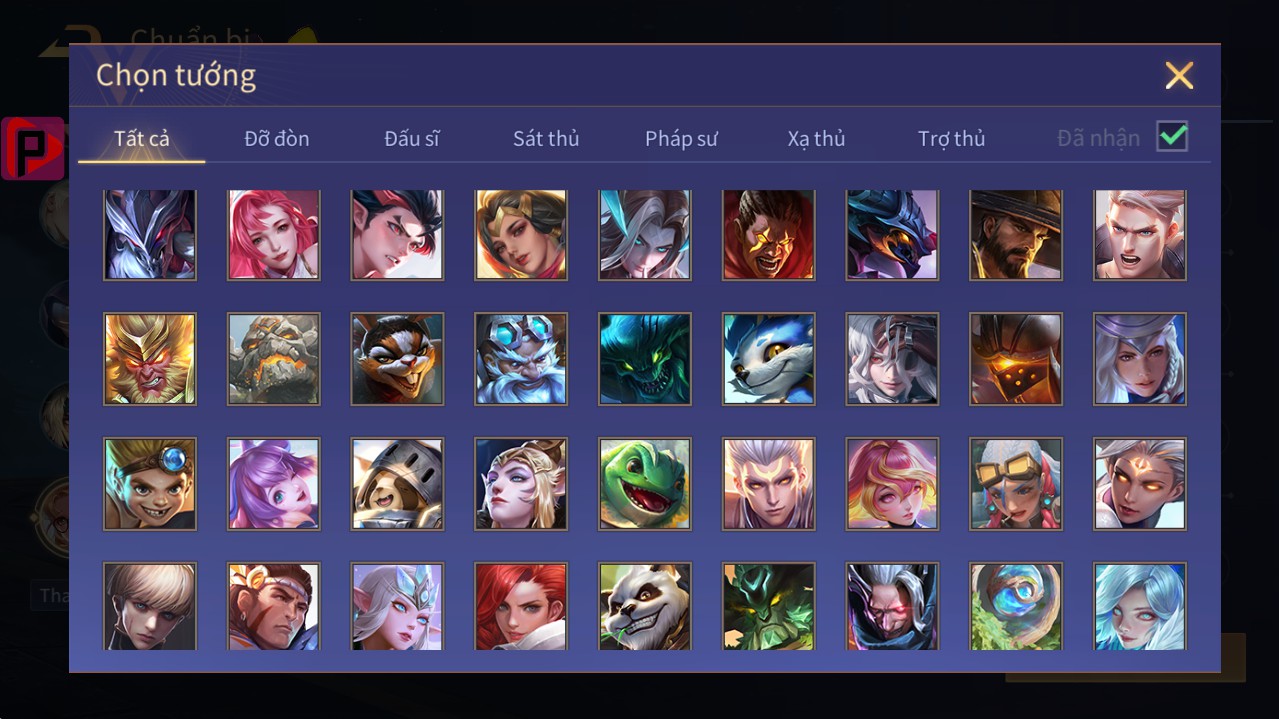
Task: Select the purple-haired bunny girl portrait
Action: tap(274, 484)
